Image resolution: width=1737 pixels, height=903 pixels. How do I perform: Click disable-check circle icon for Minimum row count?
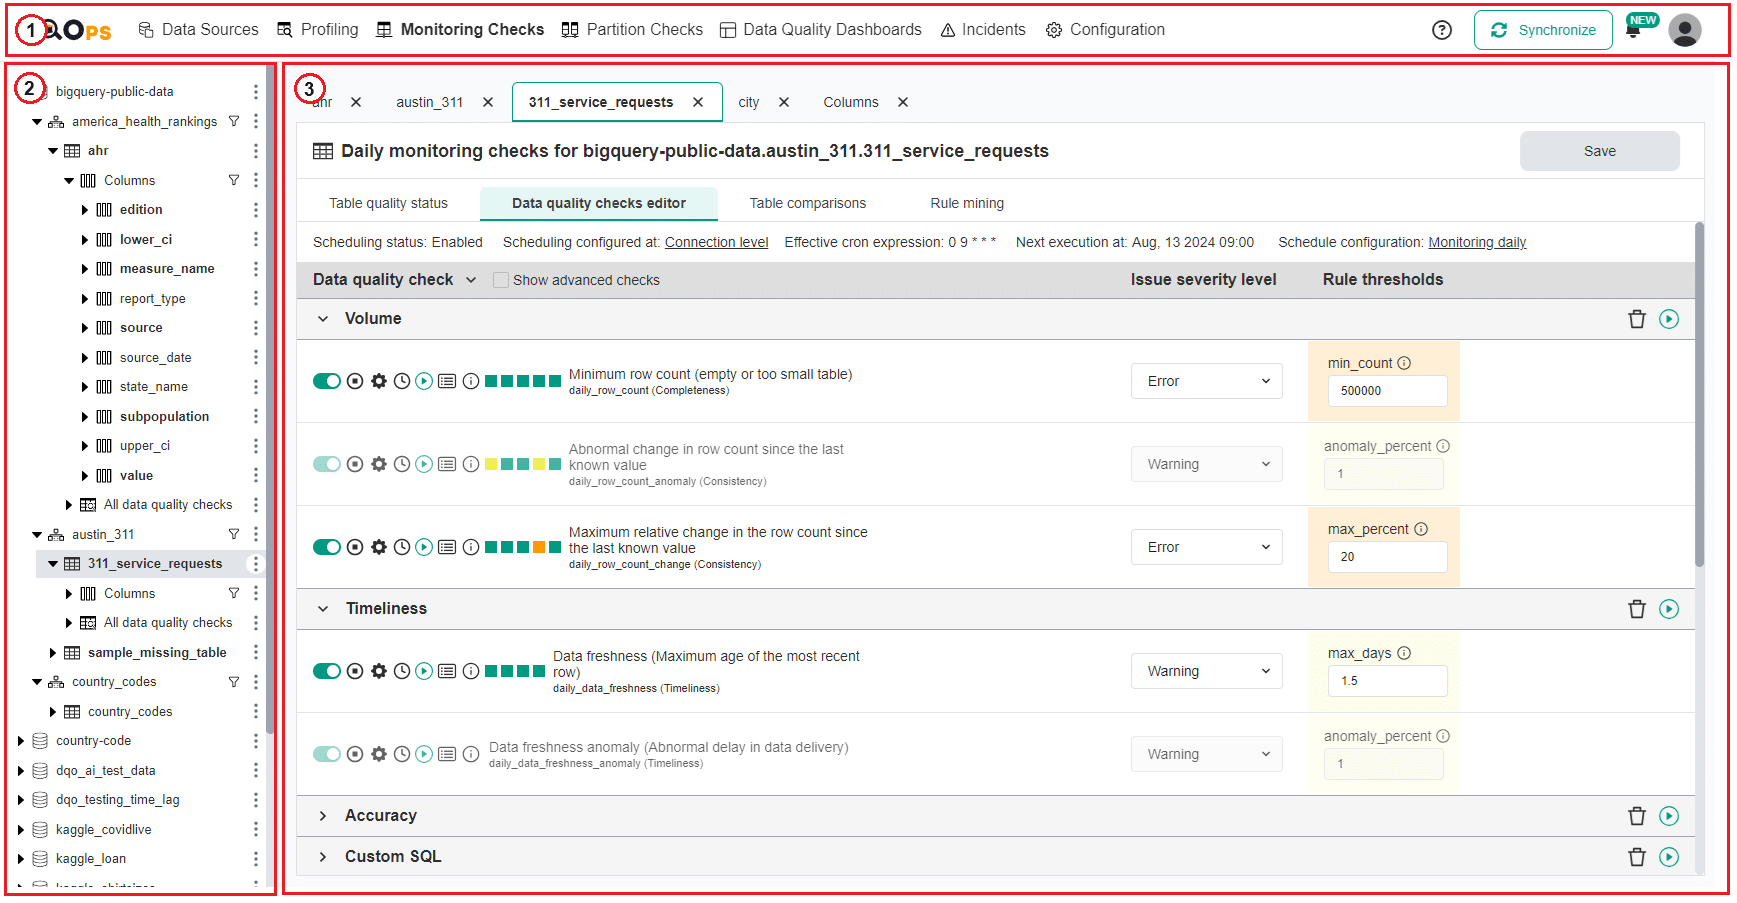click(355, 381)
